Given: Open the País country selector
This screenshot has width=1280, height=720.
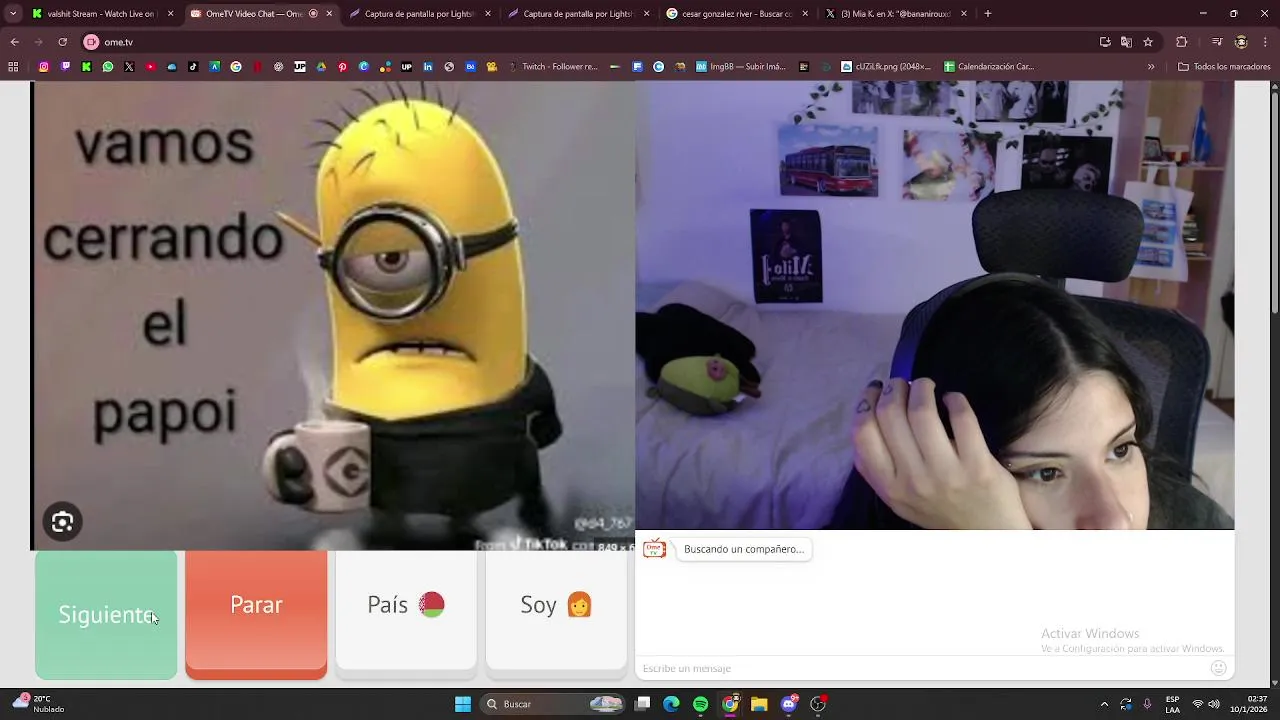Looking at the screenshot, I should pyautogui.click(x=406, y=610).
